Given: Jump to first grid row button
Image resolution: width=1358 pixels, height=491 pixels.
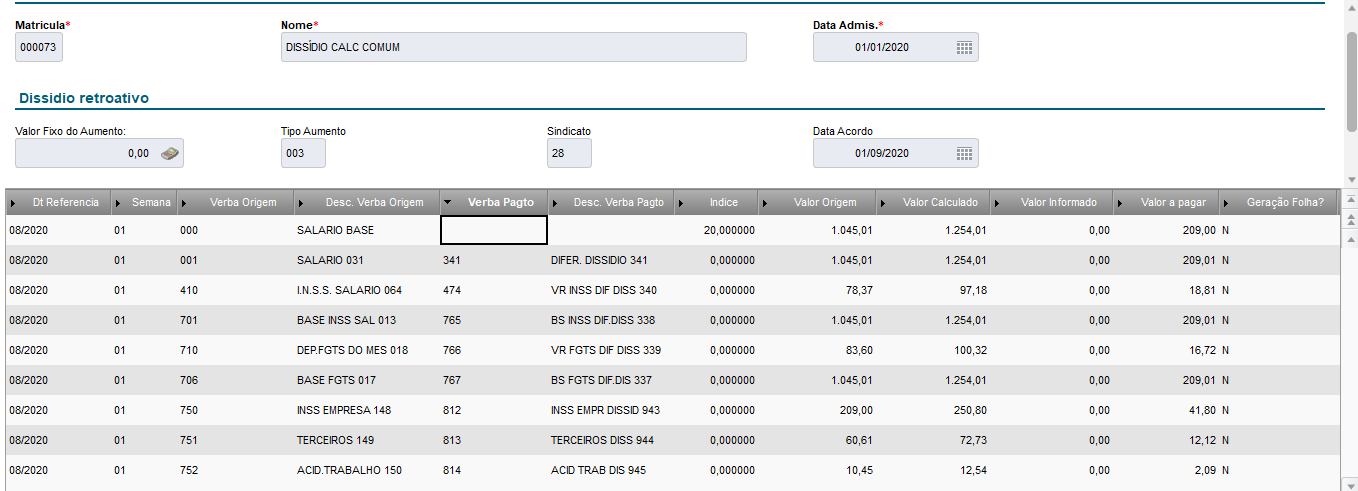Looking at the screenshot, I should tap(1351, 201).
